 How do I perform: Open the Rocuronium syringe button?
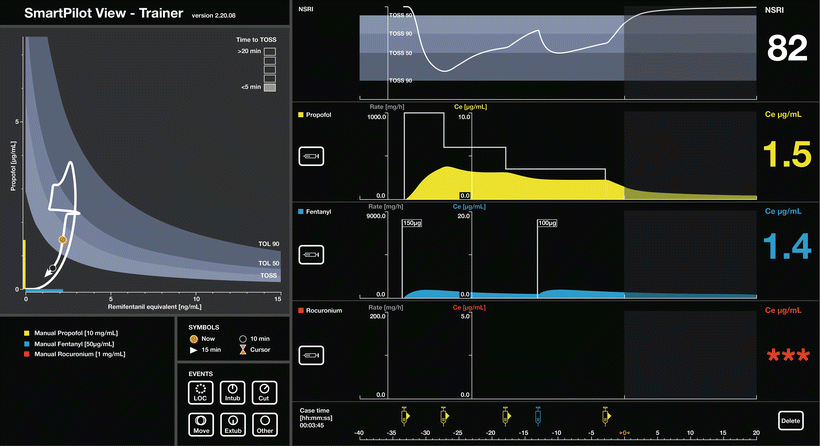point(315,355)
